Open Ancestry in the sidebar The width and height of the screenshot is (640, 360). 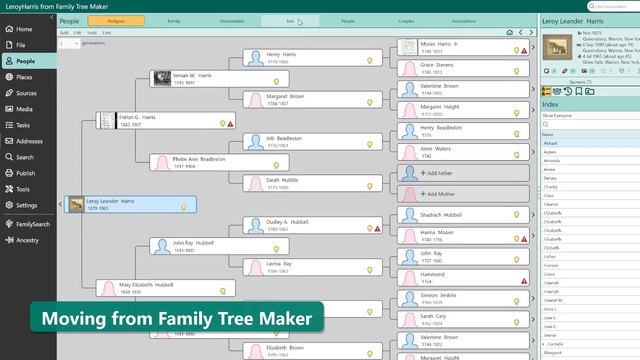click(27, 240)
